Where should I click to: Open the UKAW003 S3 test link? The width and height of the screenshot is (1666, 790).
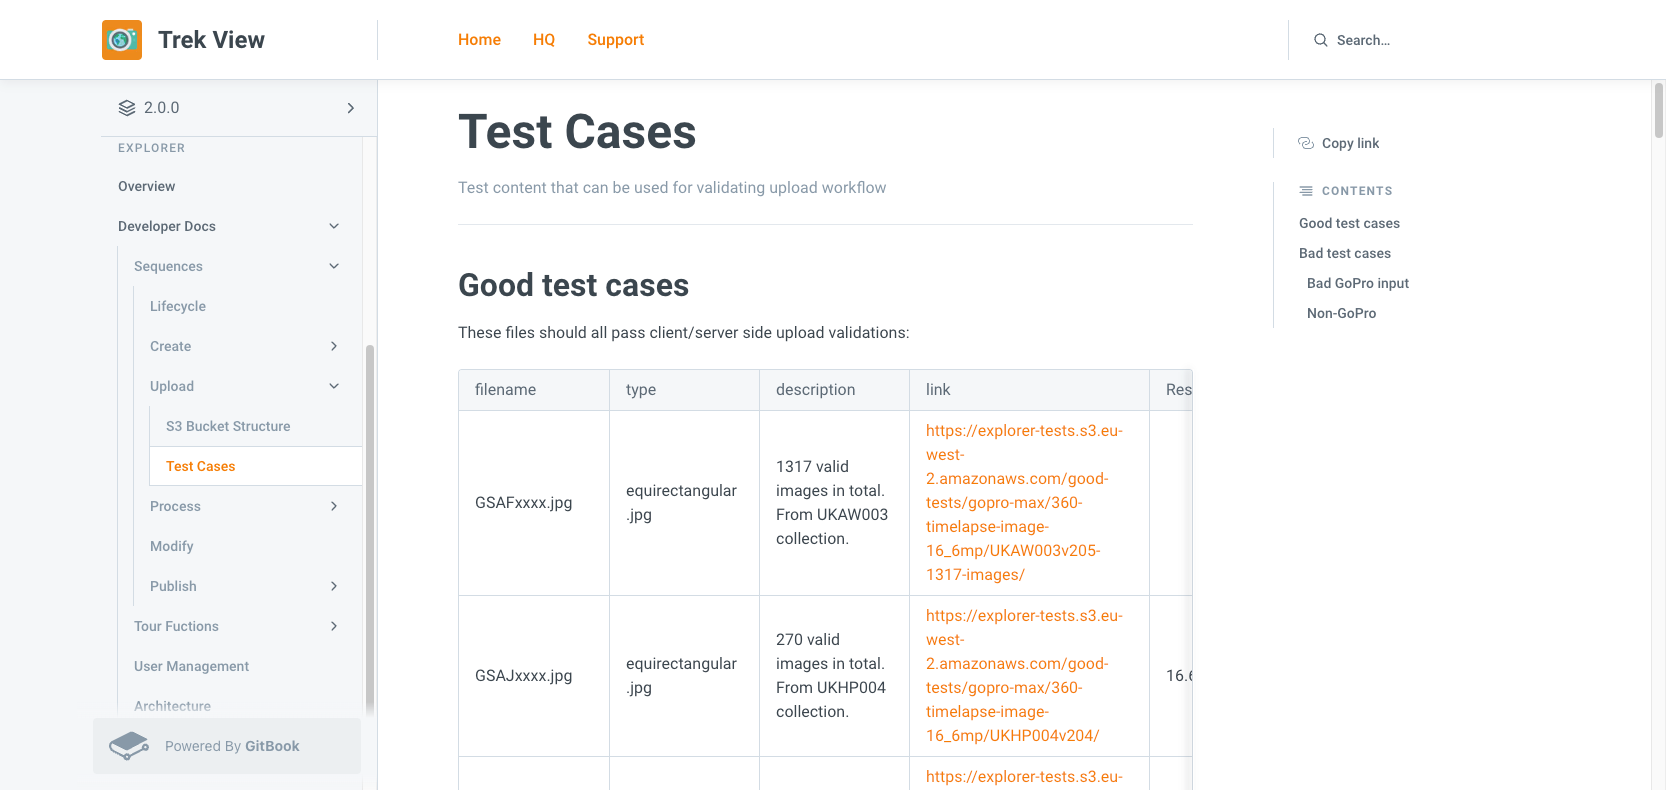point(1024,502)
